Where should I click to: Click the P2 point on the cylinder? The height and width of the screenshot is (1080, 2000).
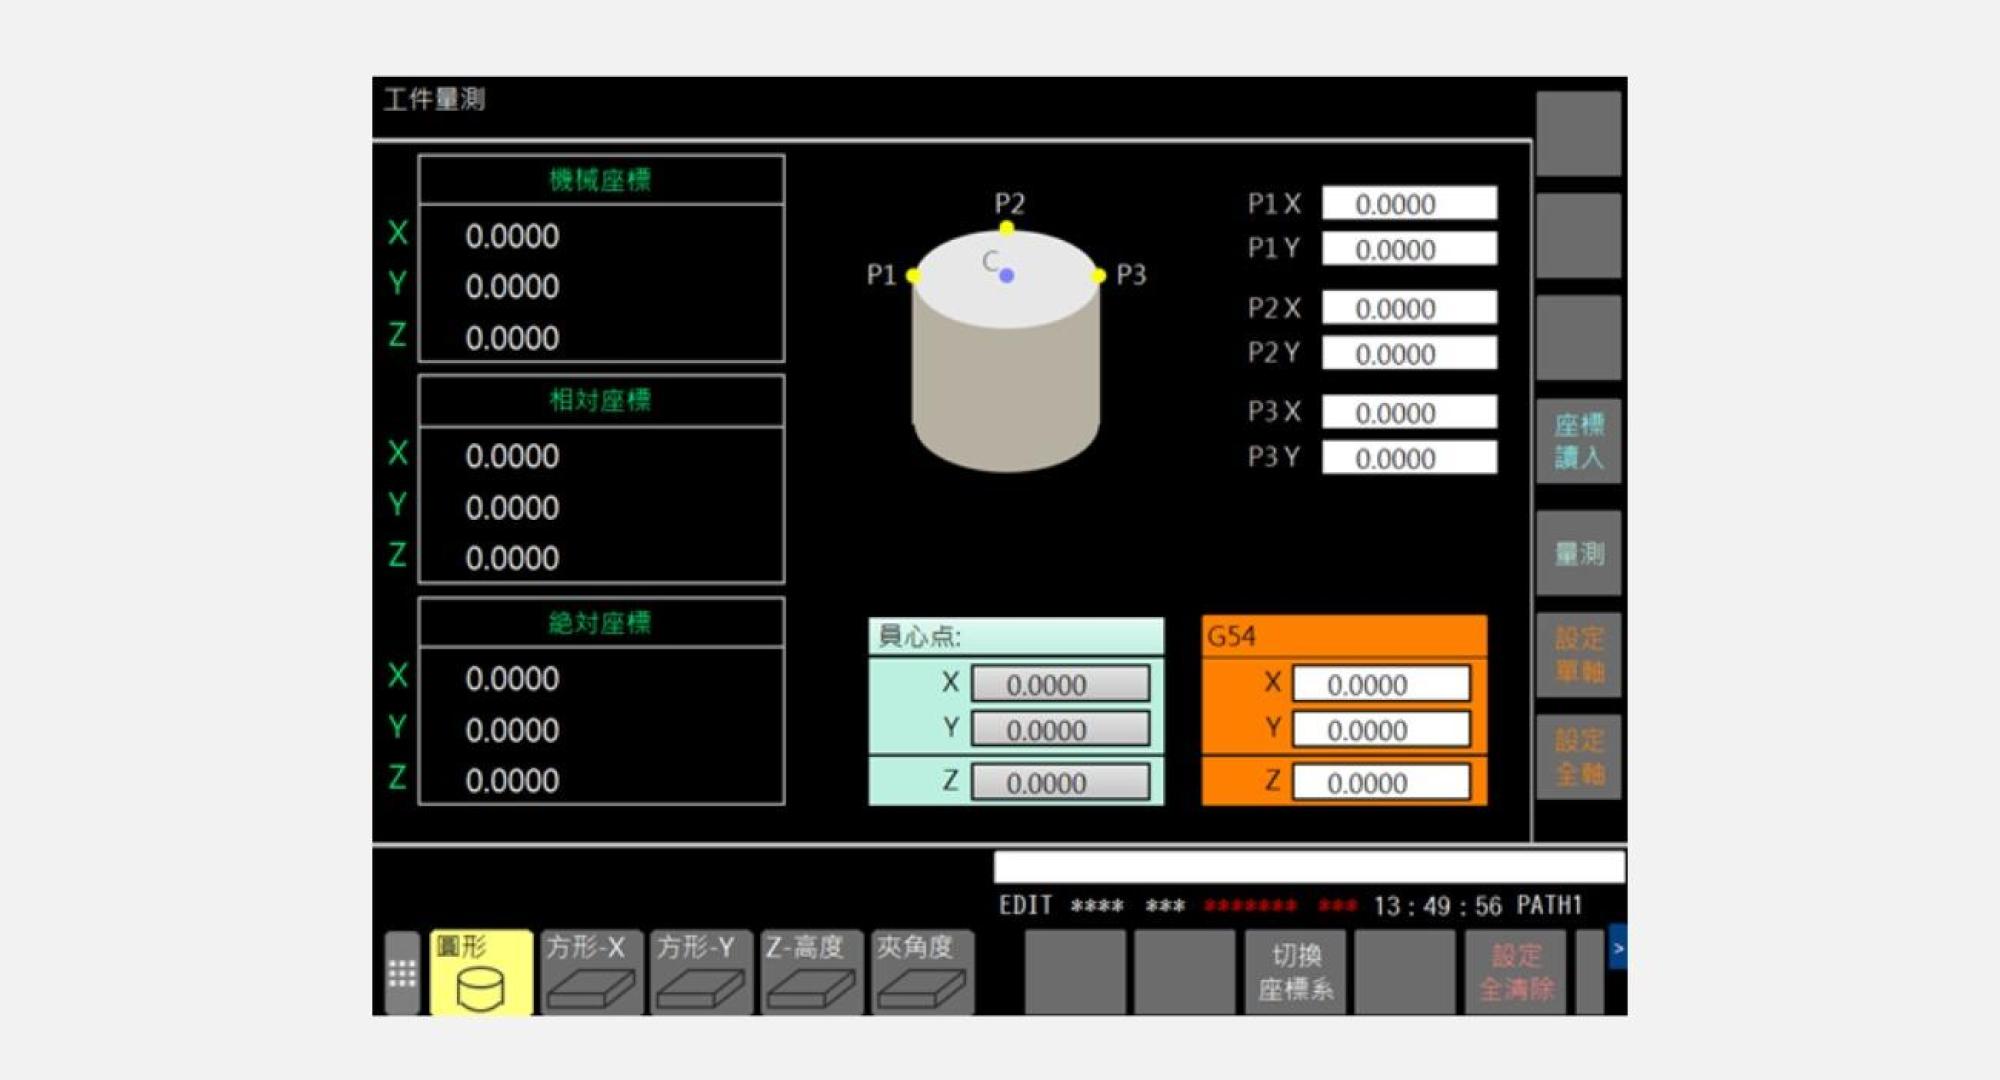[1007, 228]
